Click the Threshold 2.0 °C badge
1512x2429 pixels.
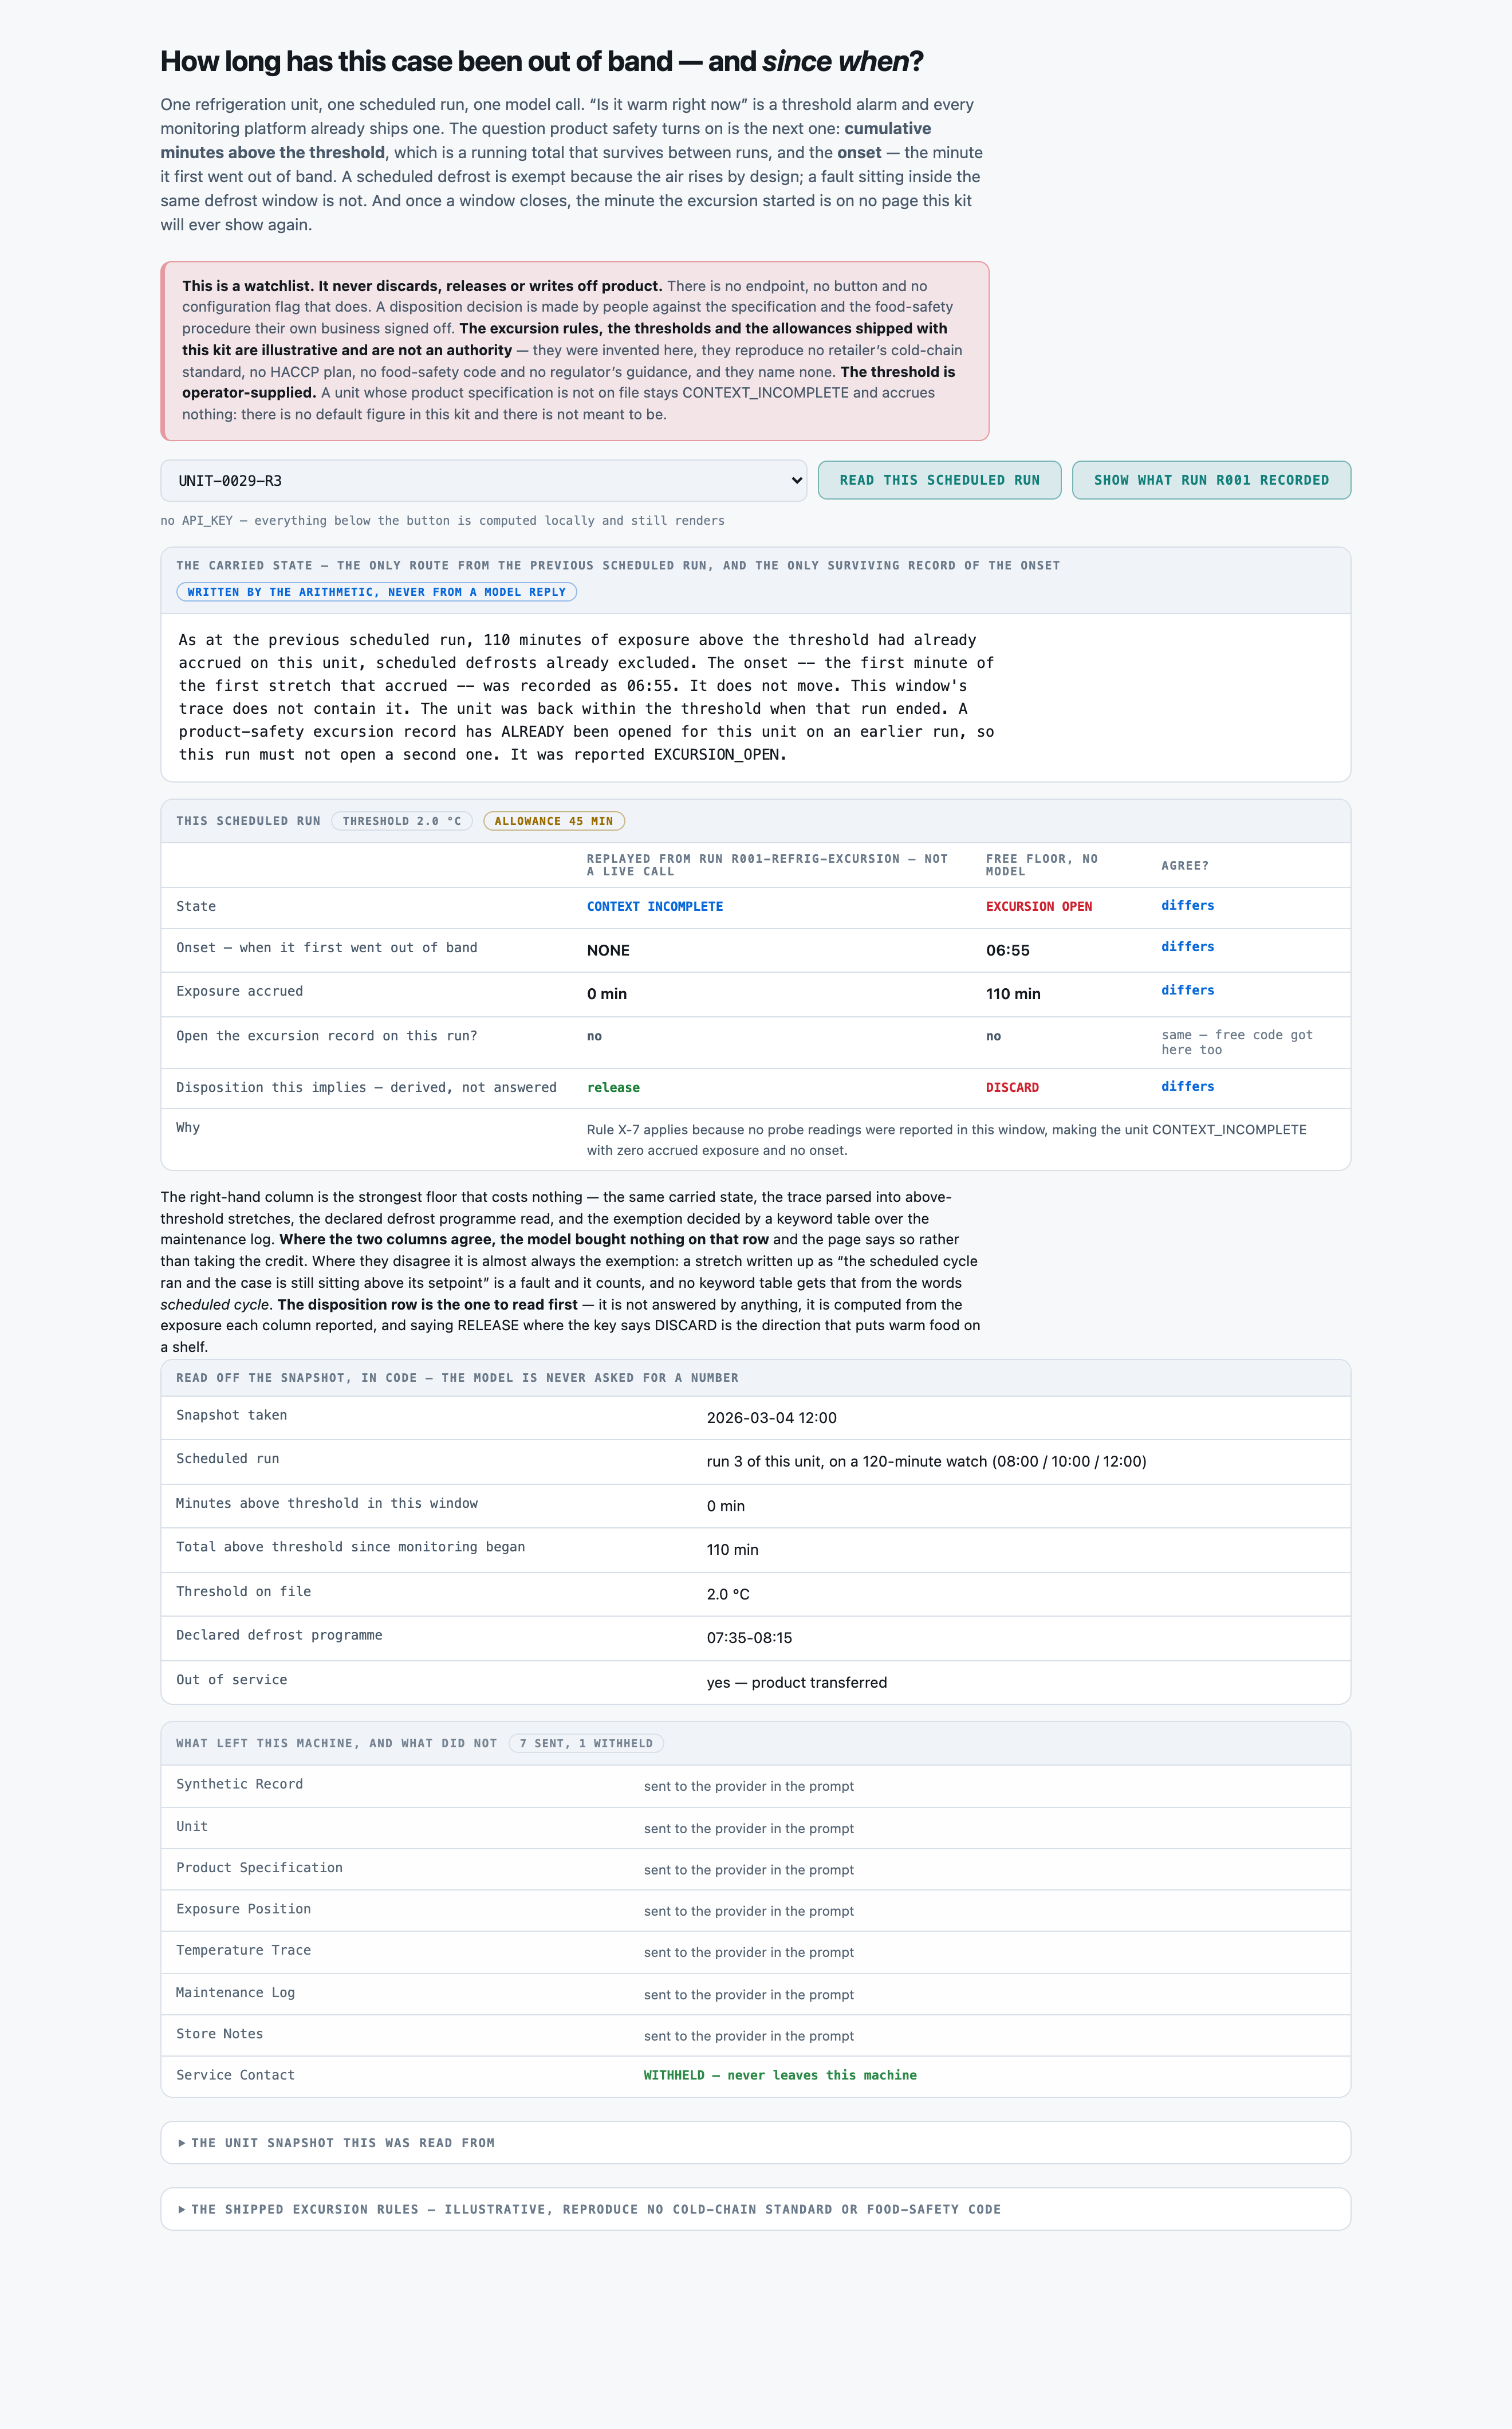402,821
